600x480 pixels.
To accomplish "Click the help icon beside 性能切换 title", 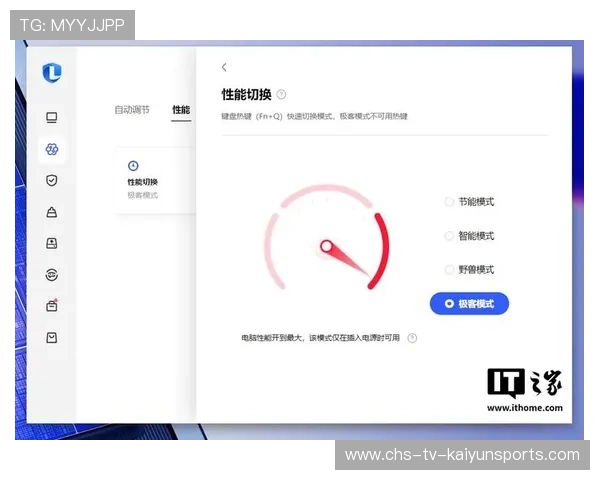I will point(281,94).
